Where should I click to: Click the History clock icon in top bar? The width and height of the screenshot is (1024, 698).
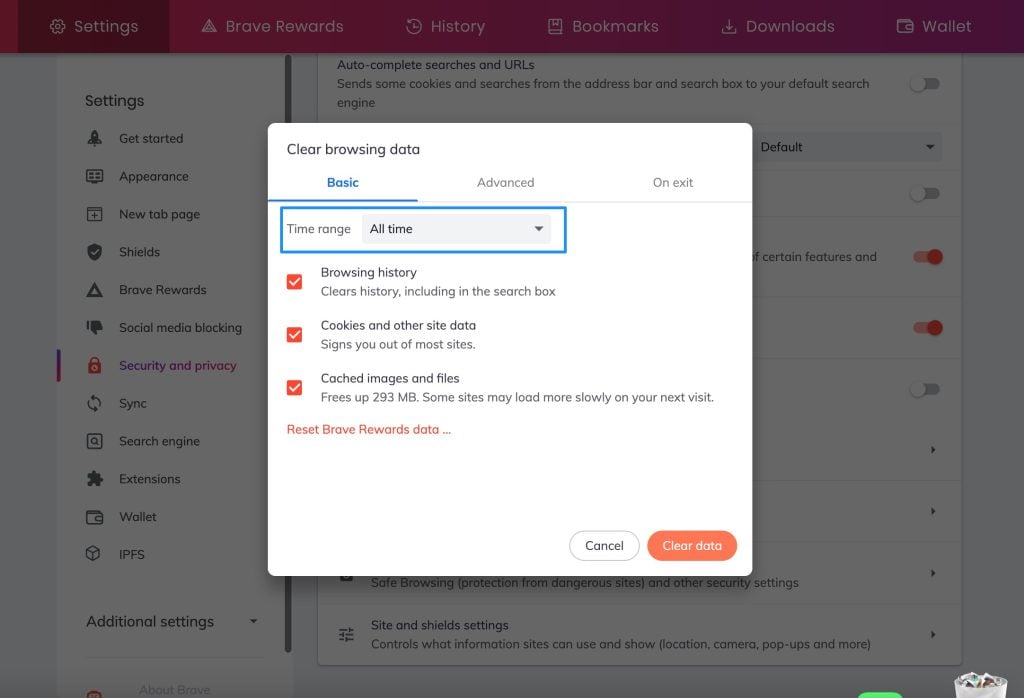(x=413, y=26)
